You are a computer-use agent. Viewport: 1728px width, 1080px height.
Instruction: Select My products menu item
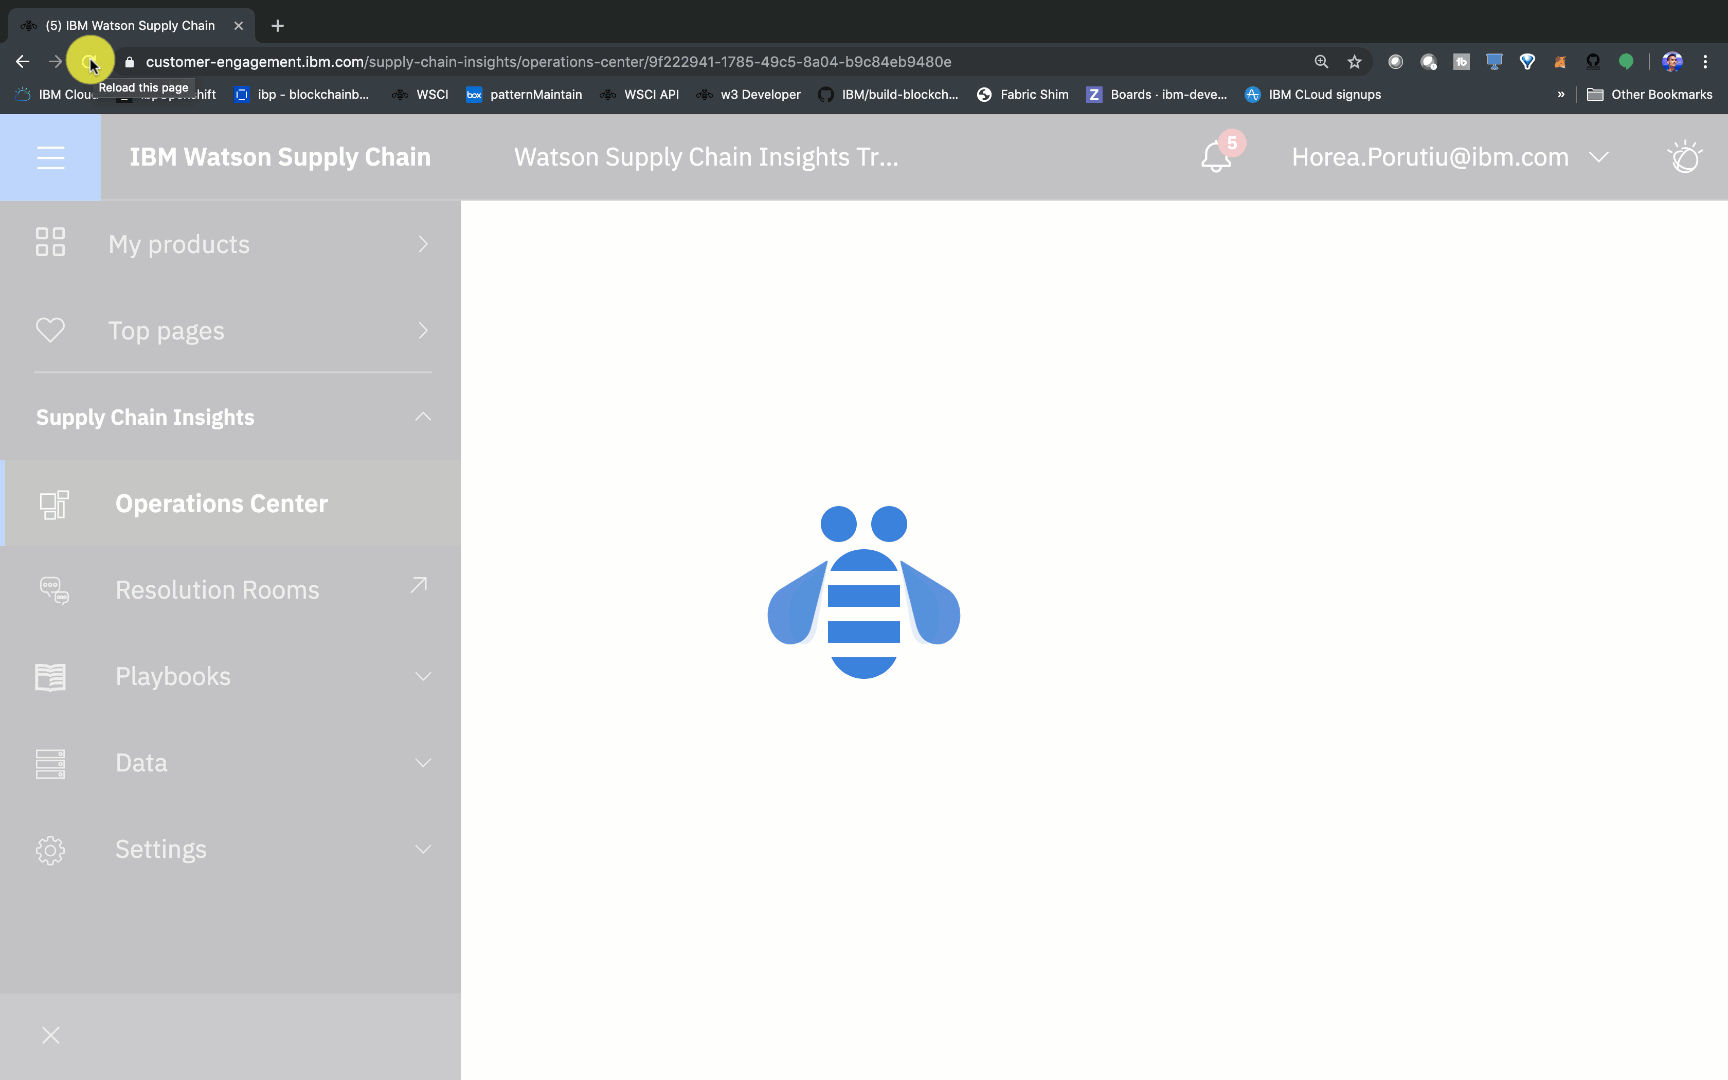[x=232, y=244]
